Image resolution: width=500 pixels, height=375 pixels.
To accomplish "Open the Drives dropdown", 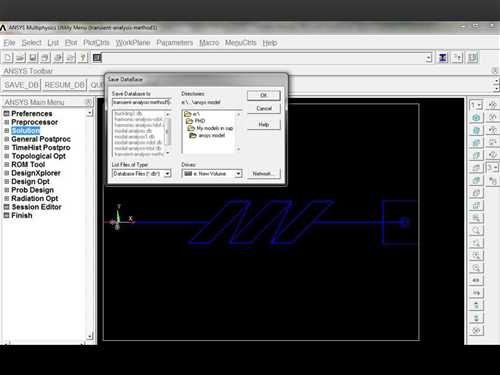I will pos(238,173).
